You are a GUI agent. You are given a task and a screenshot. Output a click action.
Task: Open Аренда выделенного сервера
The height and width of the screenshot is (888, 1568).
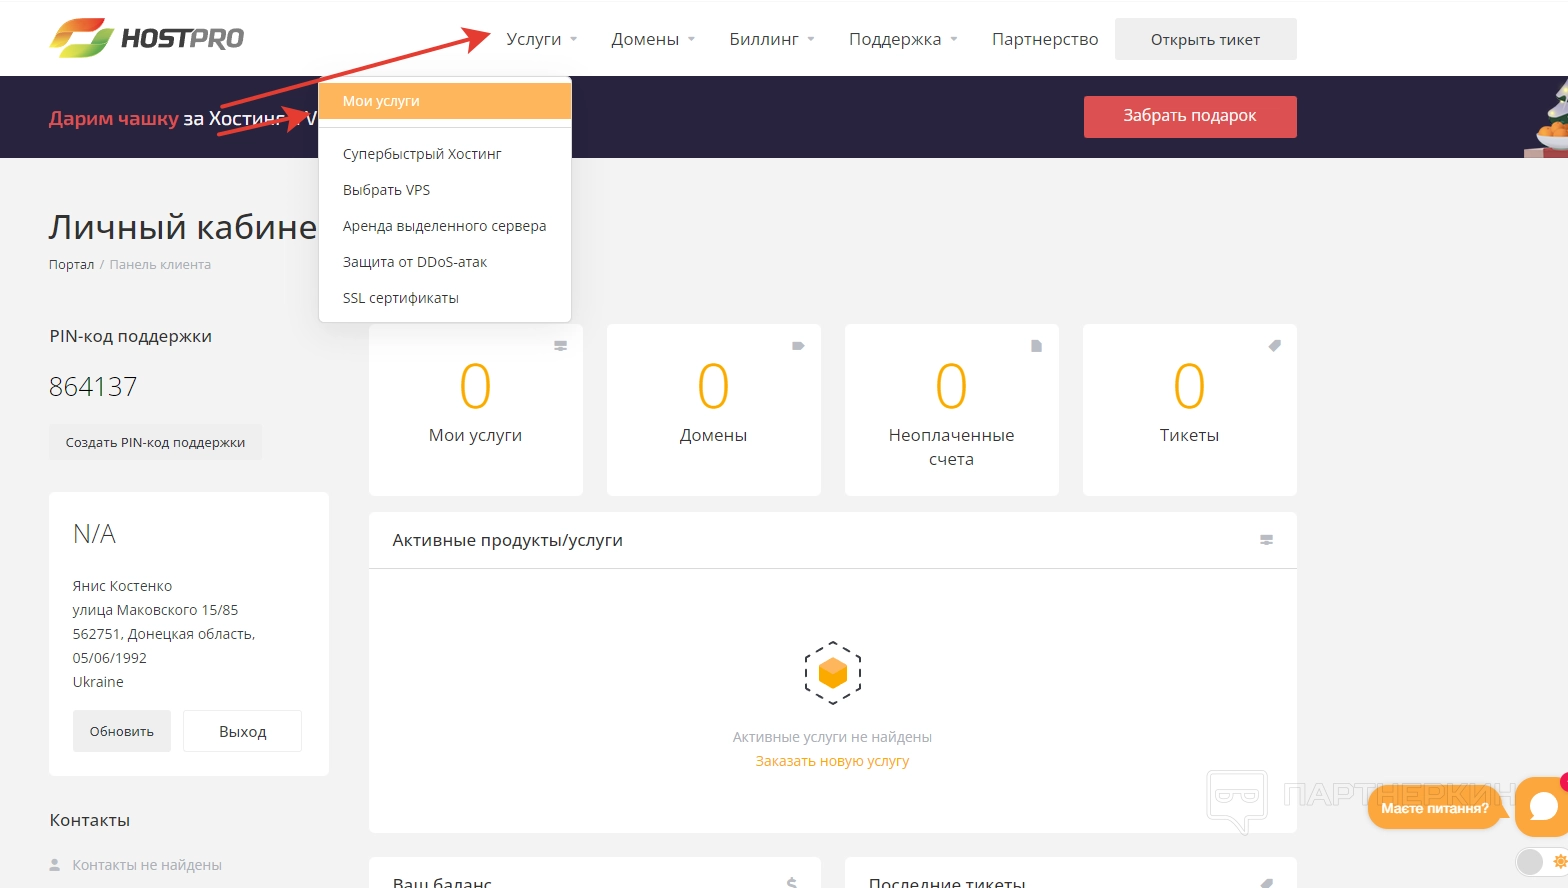coord(445,226)
